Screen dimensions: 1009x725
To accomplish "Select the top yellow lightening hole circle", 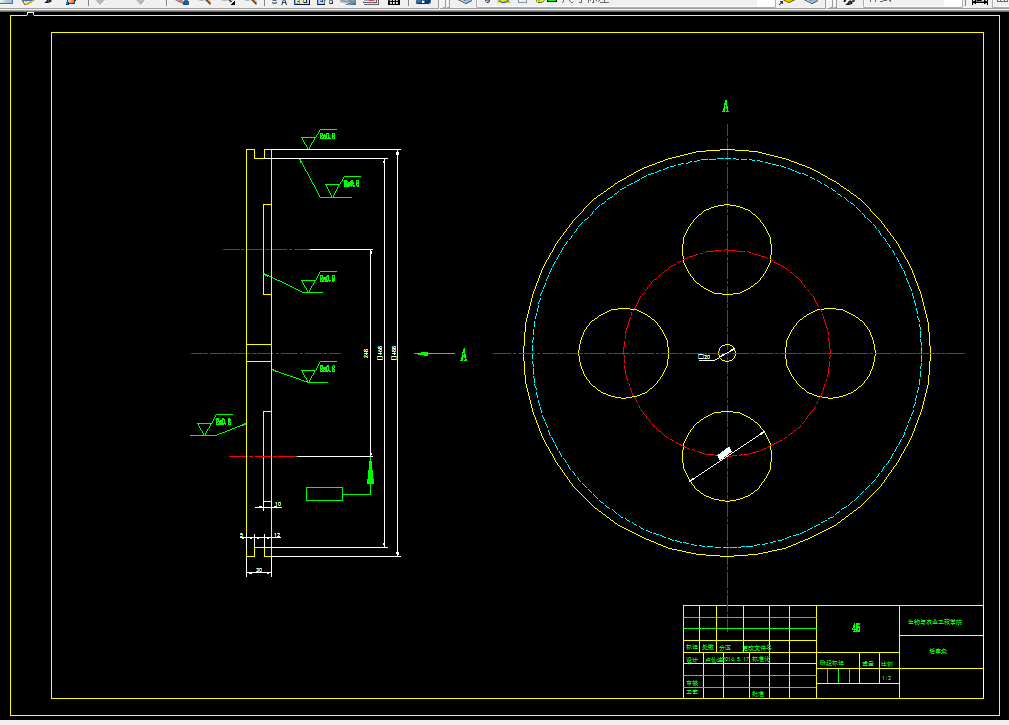I will click(727, 250).
